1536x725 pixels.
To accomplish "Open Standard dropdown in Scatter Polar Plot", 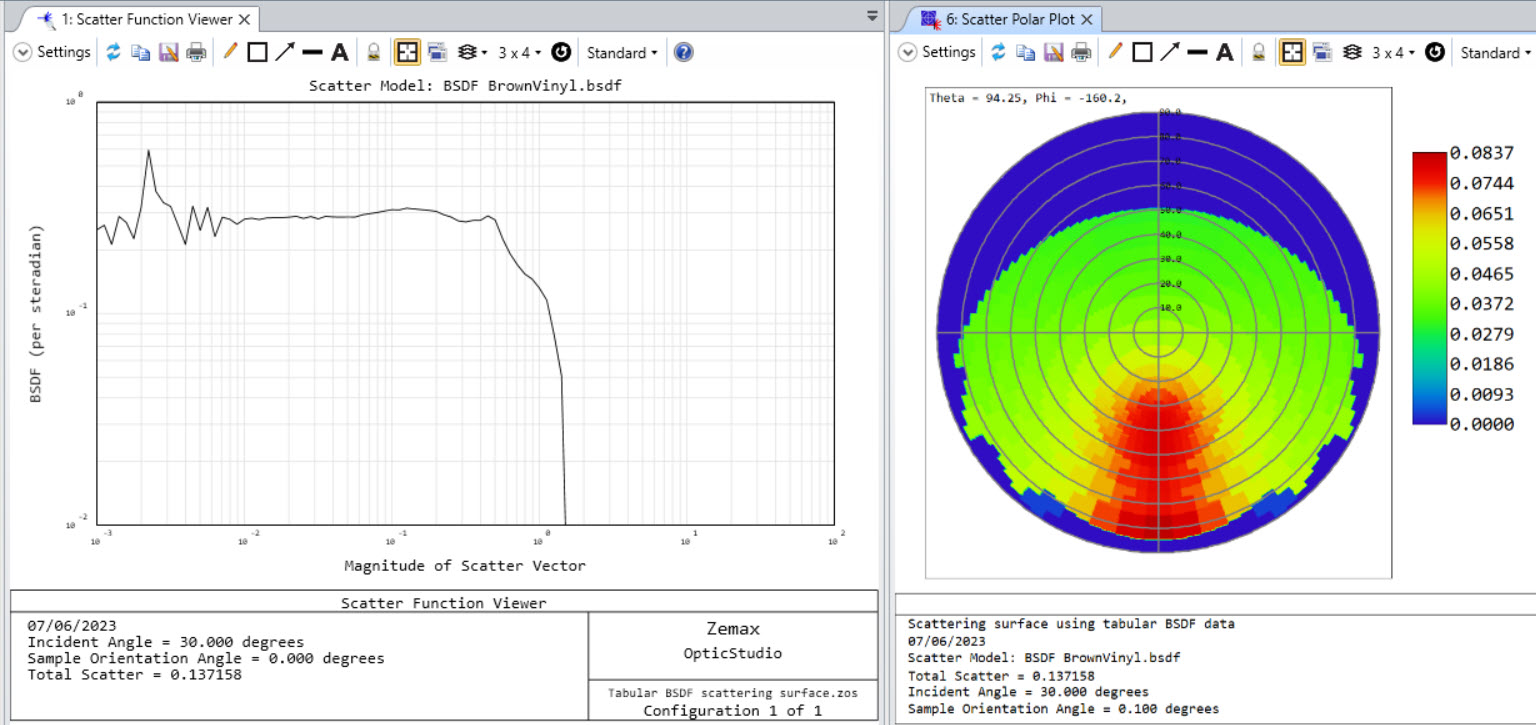I will click(1495, 52).
